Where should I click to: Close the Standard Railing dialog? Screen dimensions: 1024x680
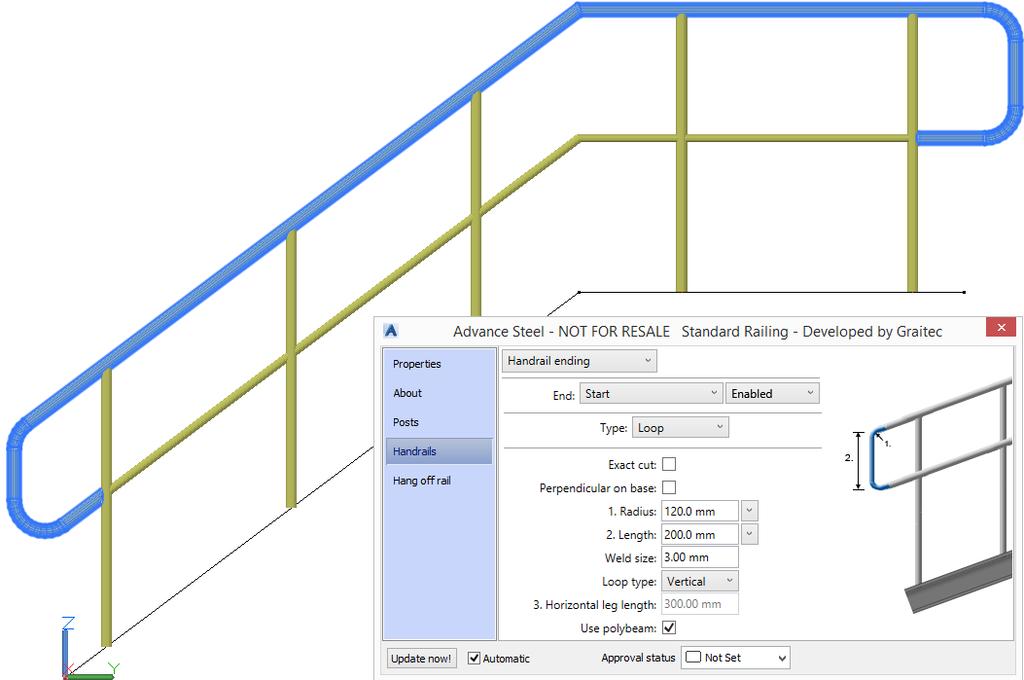pyautogui.click(x=1001, y=327)
